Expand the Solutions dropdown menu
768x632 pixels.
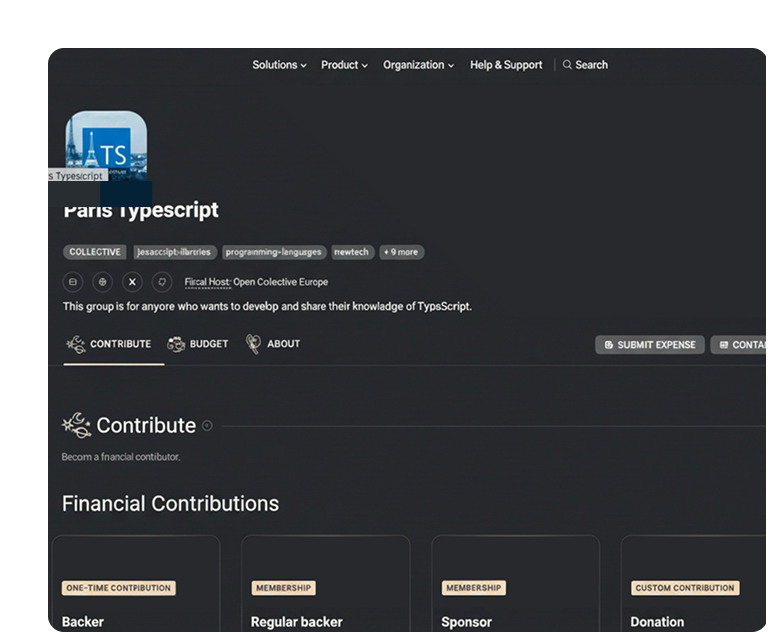279,65
